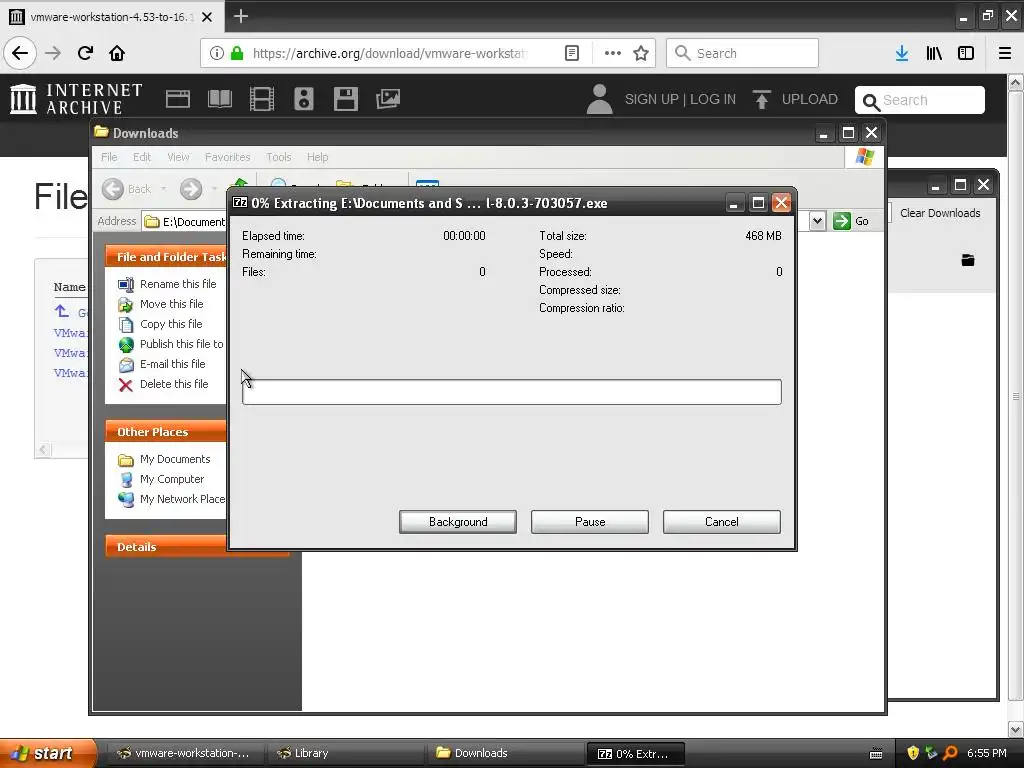The width and height of the screenshot is (1024, 768).
Task: Open Internet Archive software icon
Action: point(345,99)
